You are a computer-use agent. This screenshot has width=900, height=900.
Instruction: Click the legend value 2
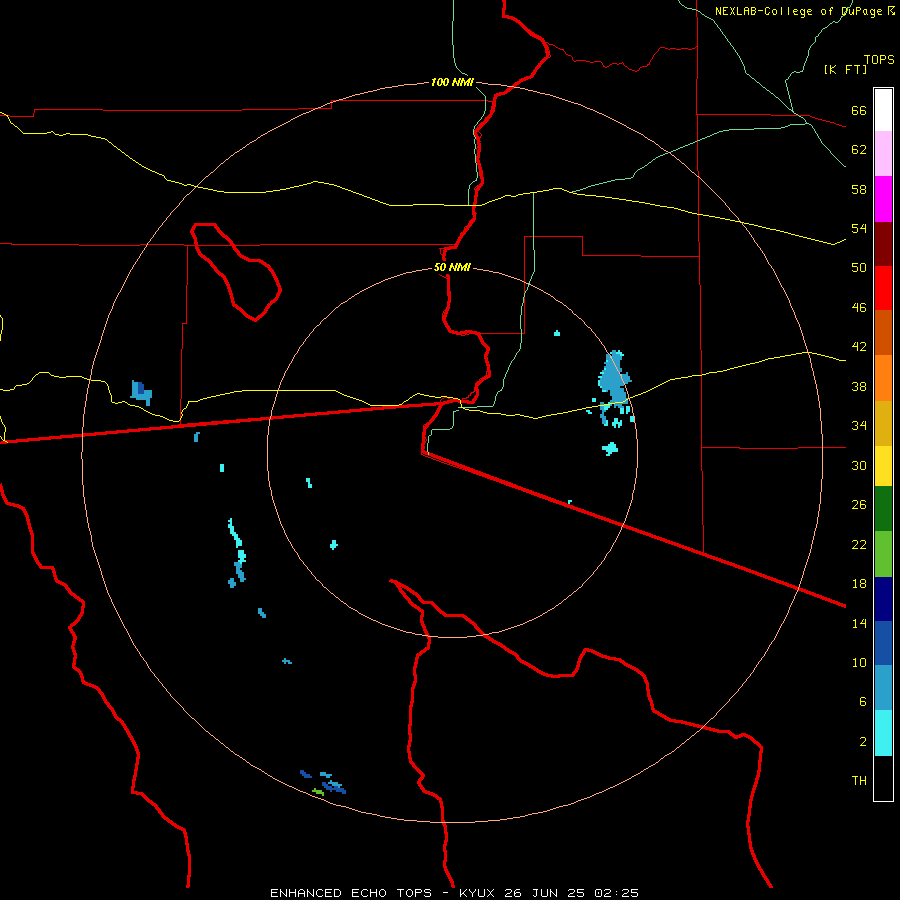[x=862, y=741]
